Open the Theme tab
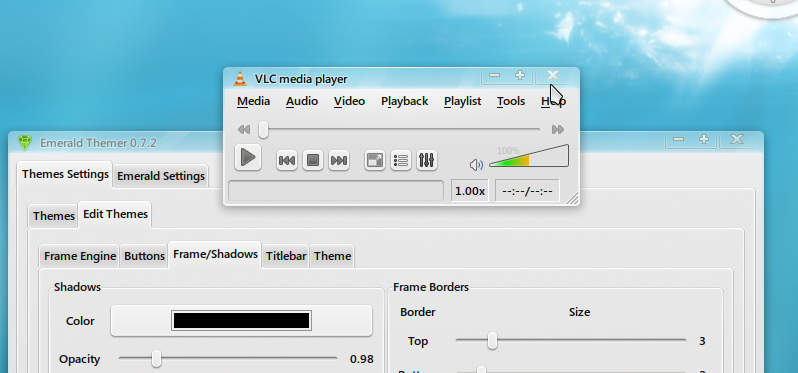This screenshot has height=373, width=798. (332, 256)
